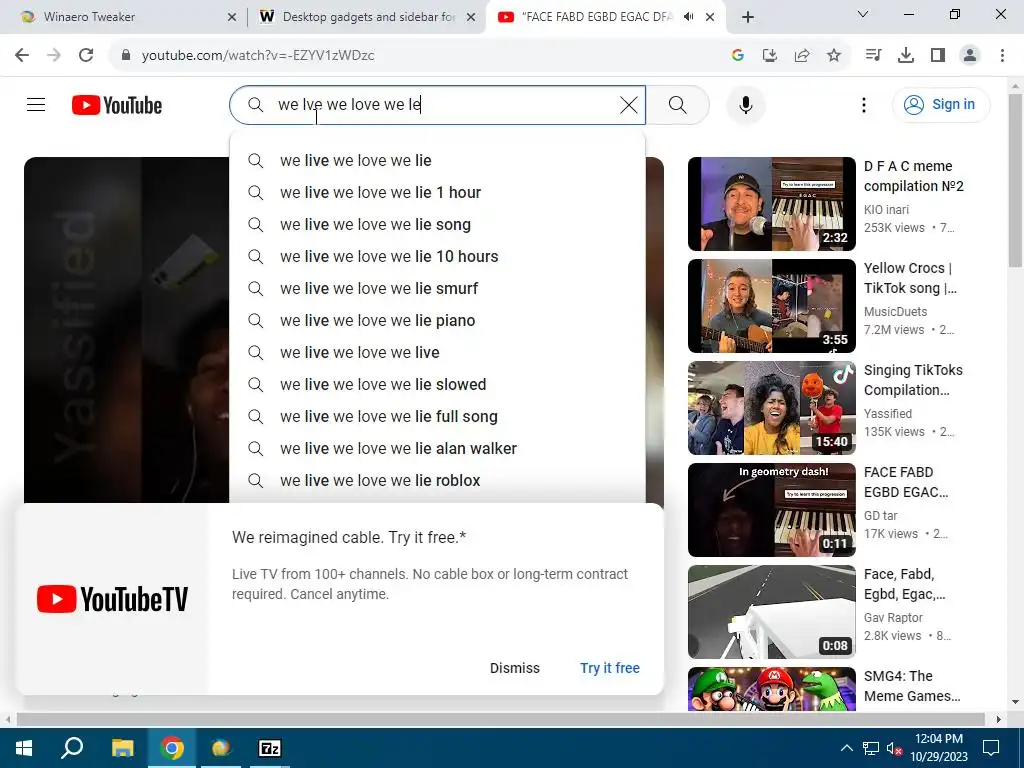Open geometry dash FACE FABD thumbnail
The image size is (1024, 768).
[x=771, y=509]
